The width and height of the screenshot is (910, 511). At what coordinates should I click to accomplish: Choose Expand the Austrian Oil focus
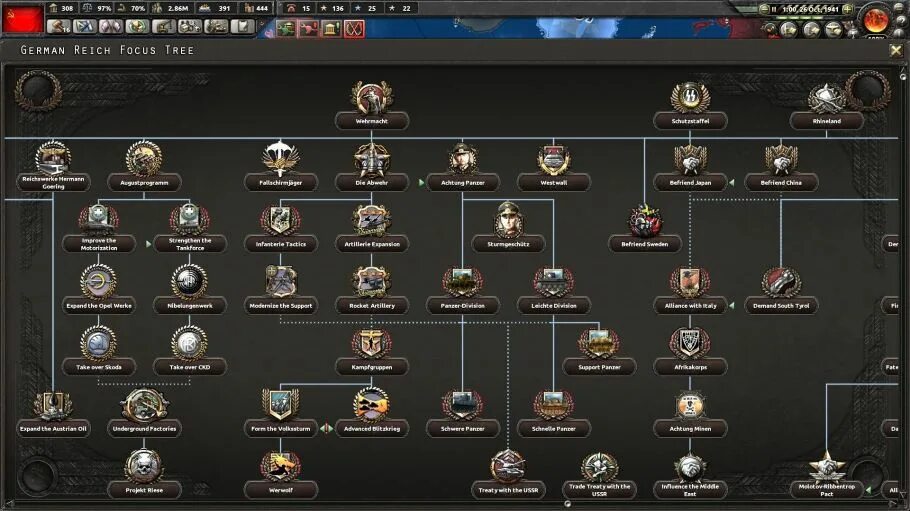(x=53, y=413)
